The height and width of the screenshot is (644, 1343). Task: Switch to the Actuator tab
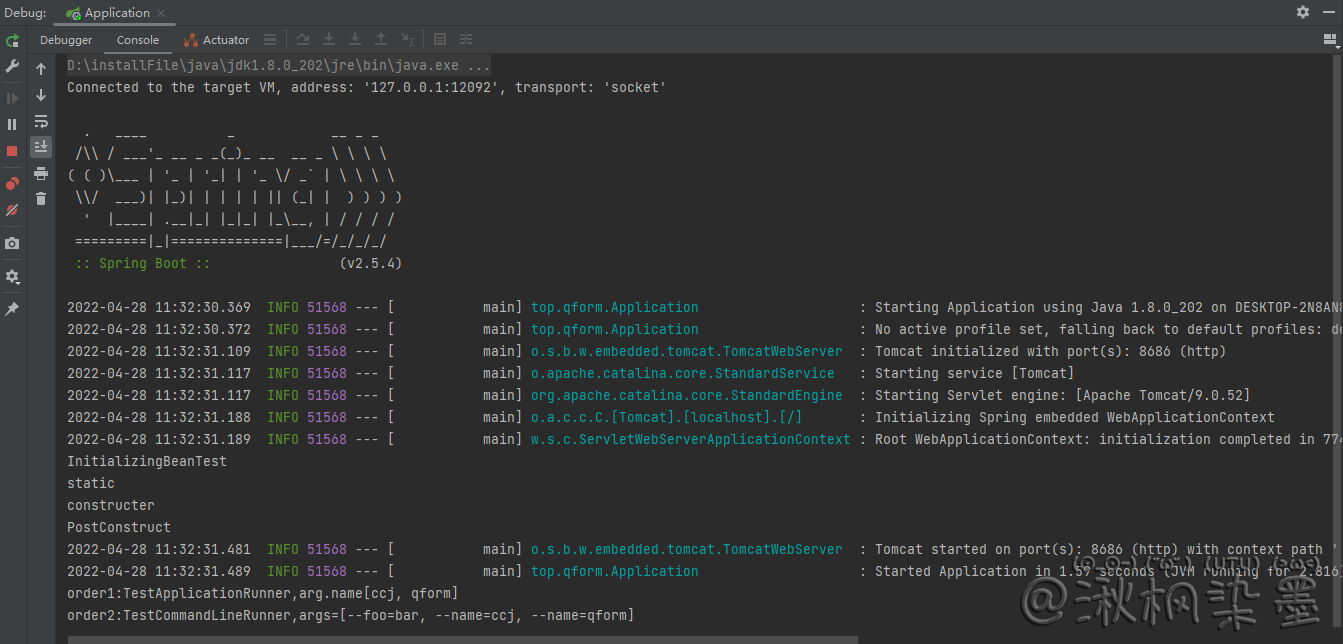point(217,40)
